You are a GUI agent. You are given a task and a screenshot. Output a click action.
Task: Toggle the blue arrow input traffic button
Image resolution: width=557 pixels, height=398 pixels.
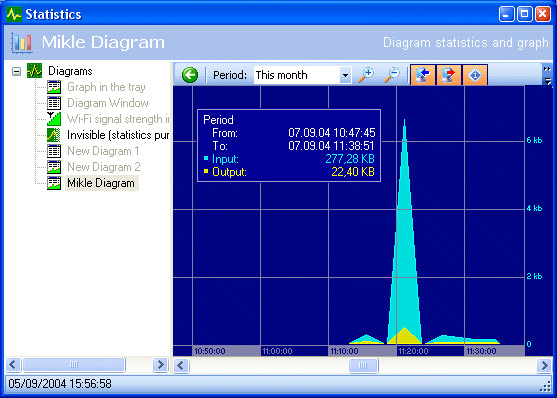coord(423,75)
